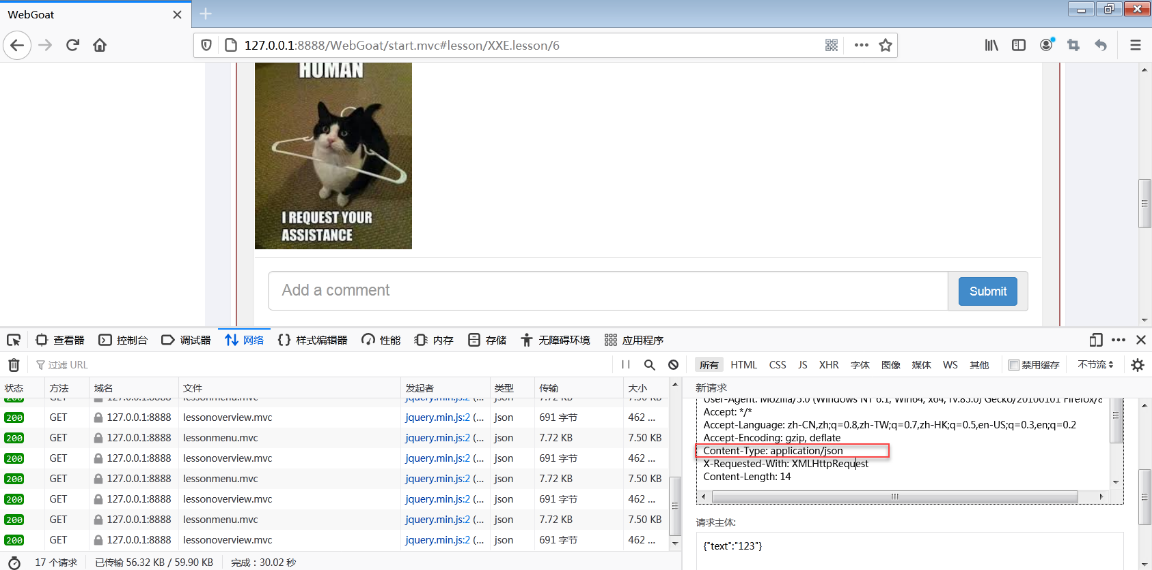Viewport: 1152px width, 570px height.
Task: Activate the element picker in devtools
Action: pos(13,340)
